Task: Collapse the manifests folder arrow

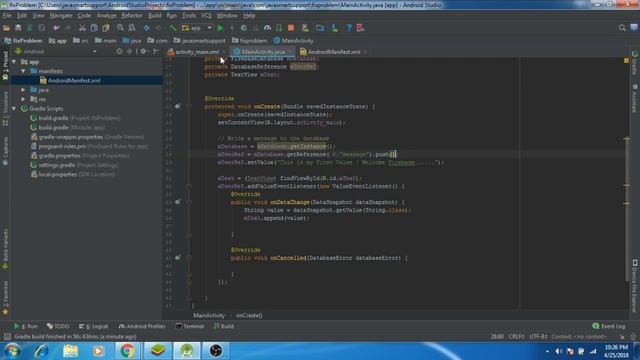Action: [x=23, y=71]
